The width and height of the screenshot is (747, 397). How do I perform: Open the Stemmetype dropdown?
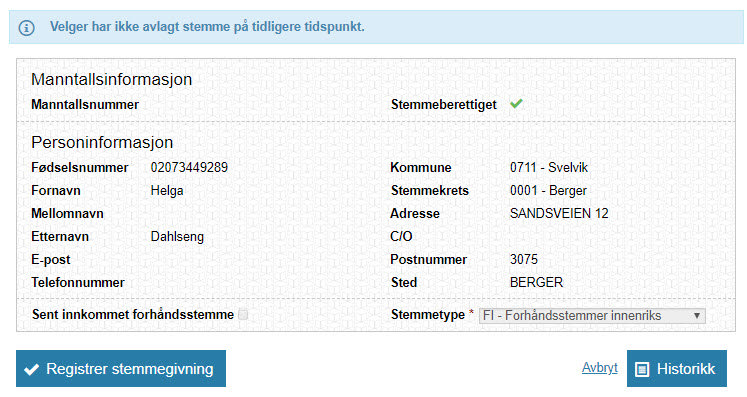coord(592,316)
